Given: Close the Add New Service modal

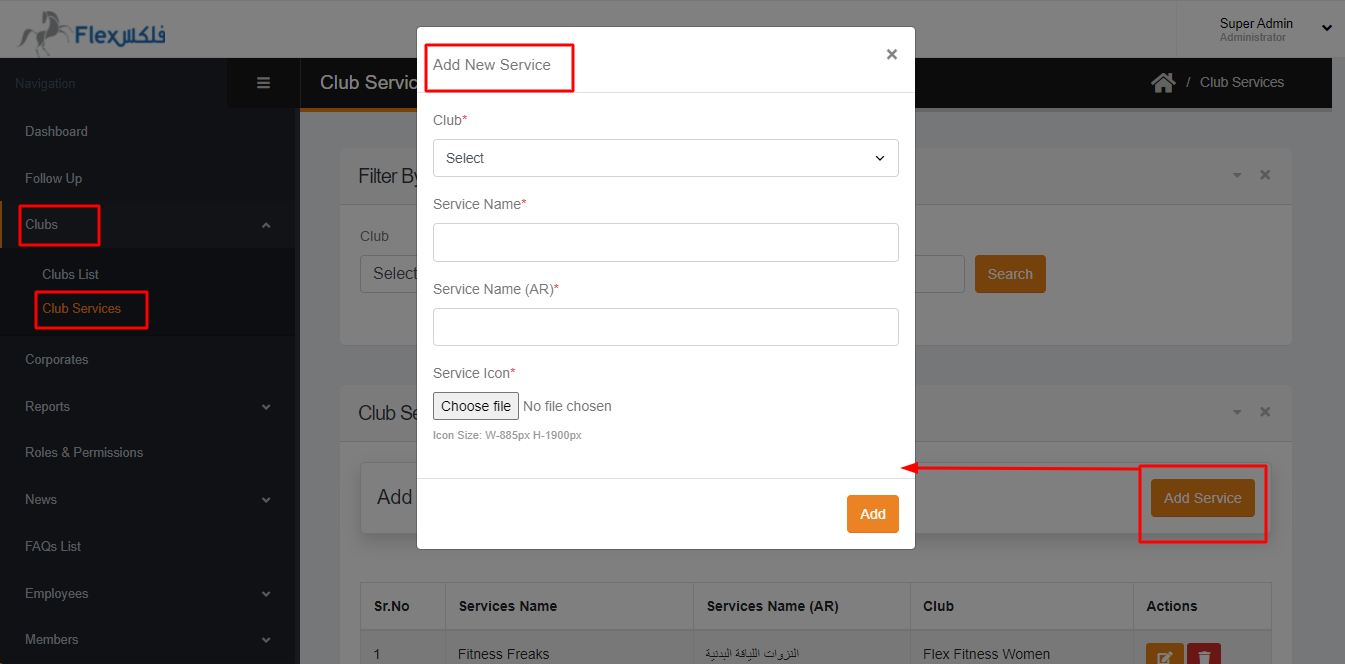Looking at the screenshot, I should point(891,55).
